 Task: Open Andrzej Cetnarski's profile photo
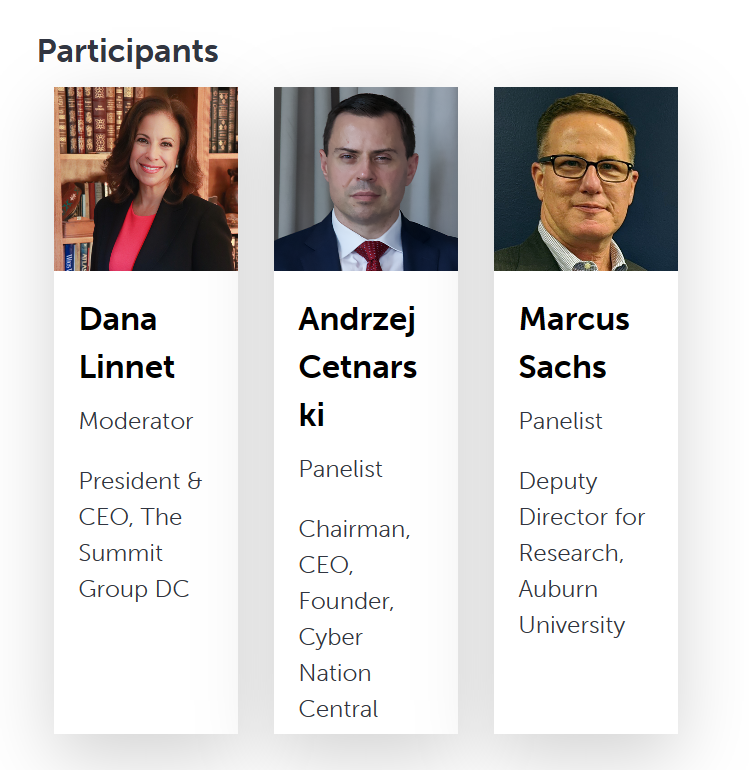(366, 179)
